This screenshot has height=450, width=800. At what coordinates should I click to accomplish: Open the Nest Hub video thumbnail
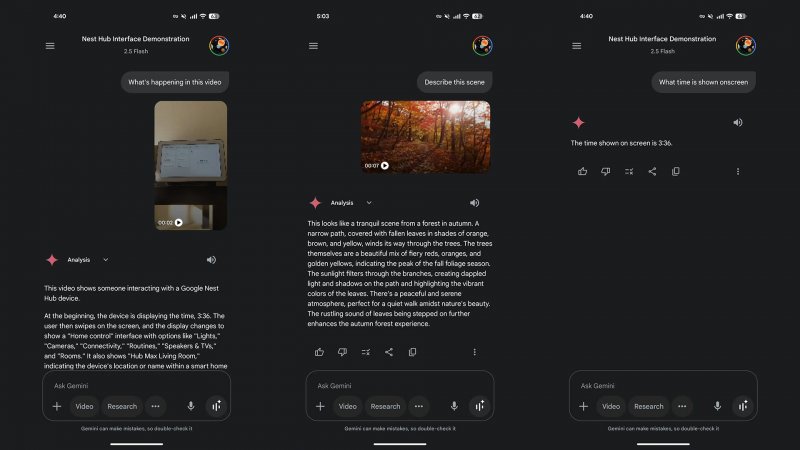click(191, 165)
